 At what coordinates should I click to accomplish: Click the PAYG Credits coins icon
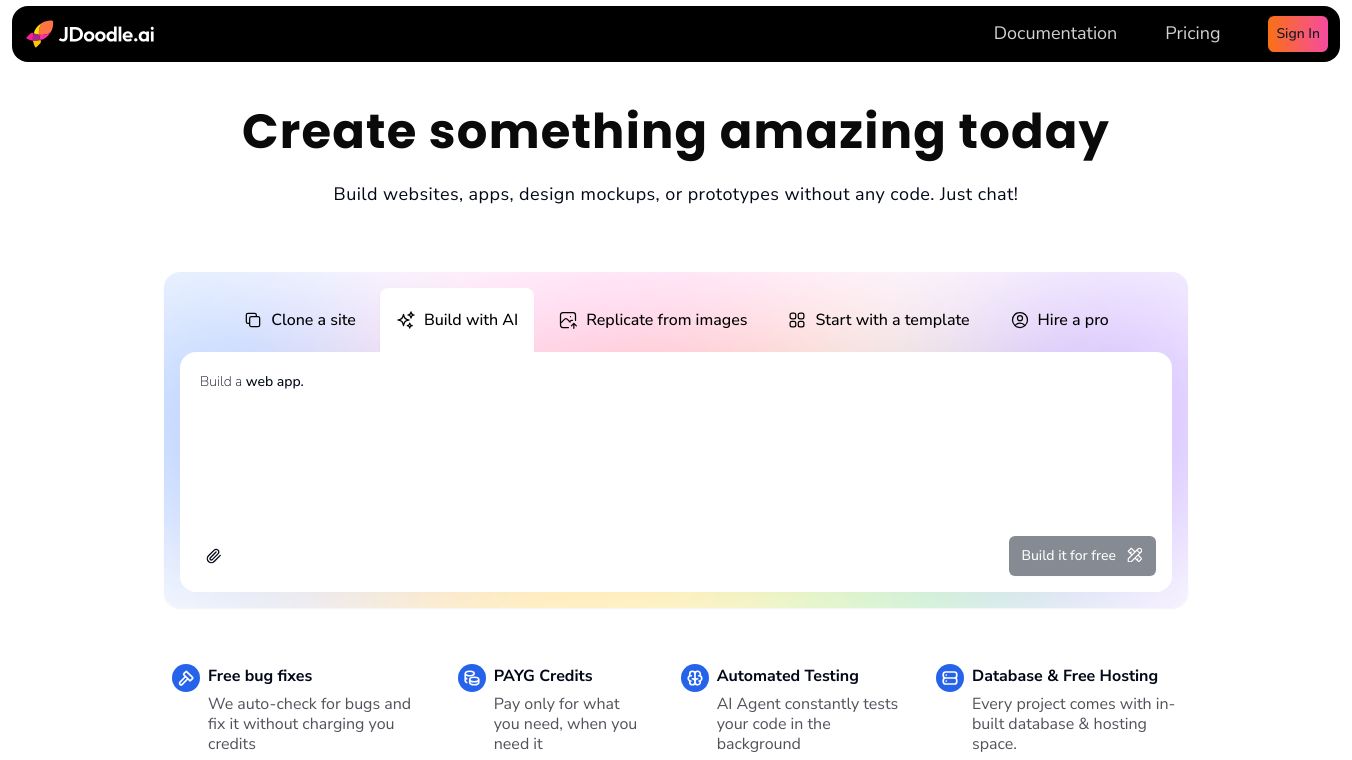point(471,677)
